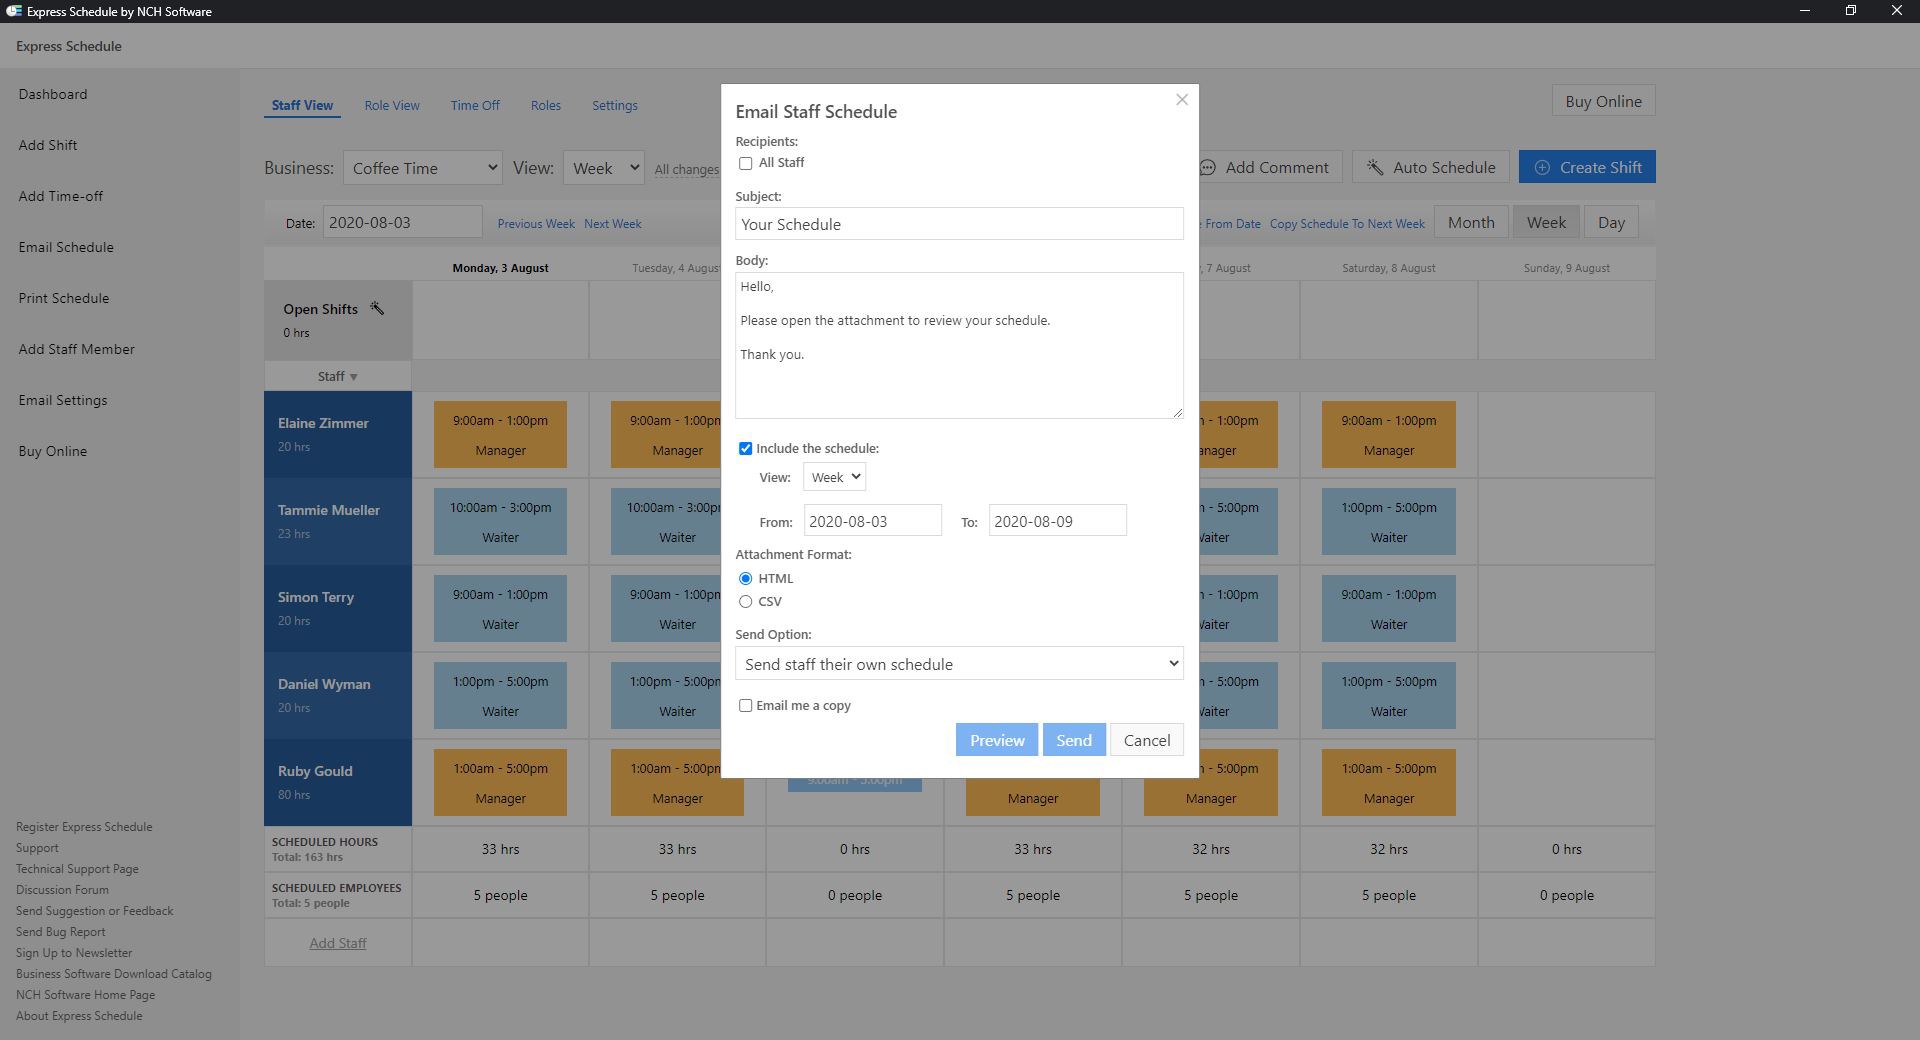
Task: Click the Express Schedule app icon in title bar
Action: pos(13,11)
